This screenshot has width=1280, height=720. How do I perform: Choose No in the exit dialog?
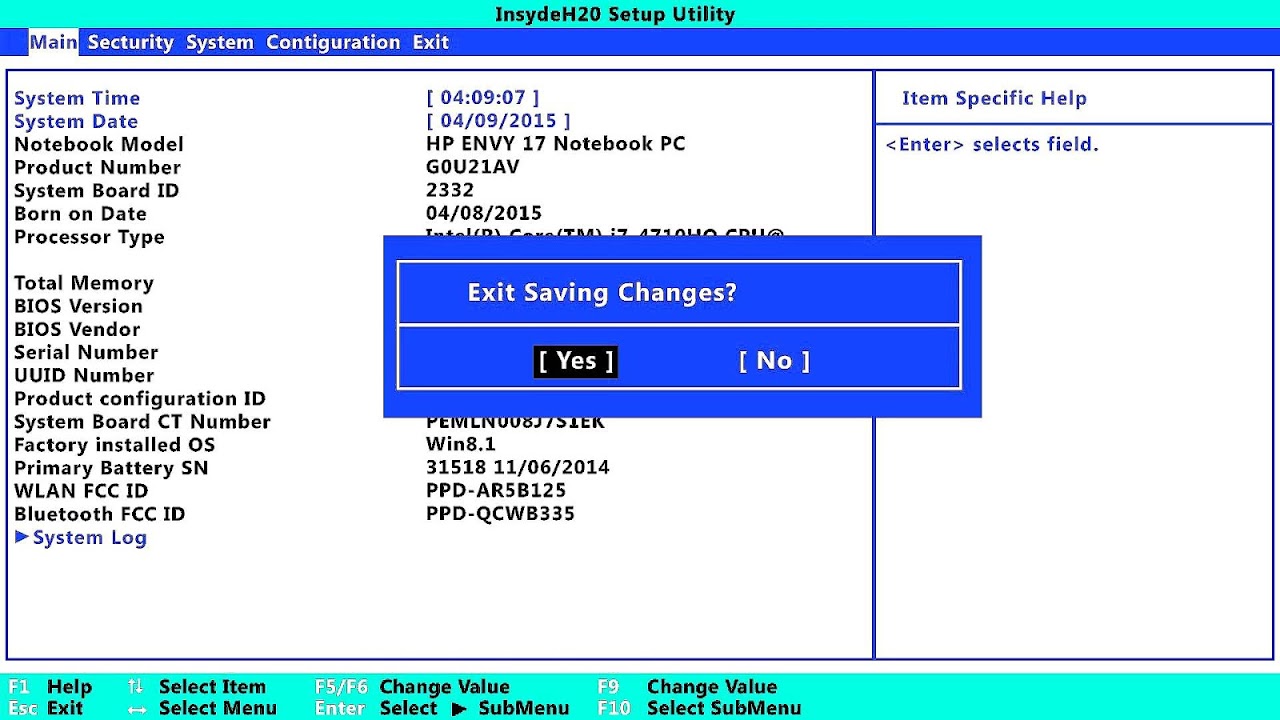(774, 361)
